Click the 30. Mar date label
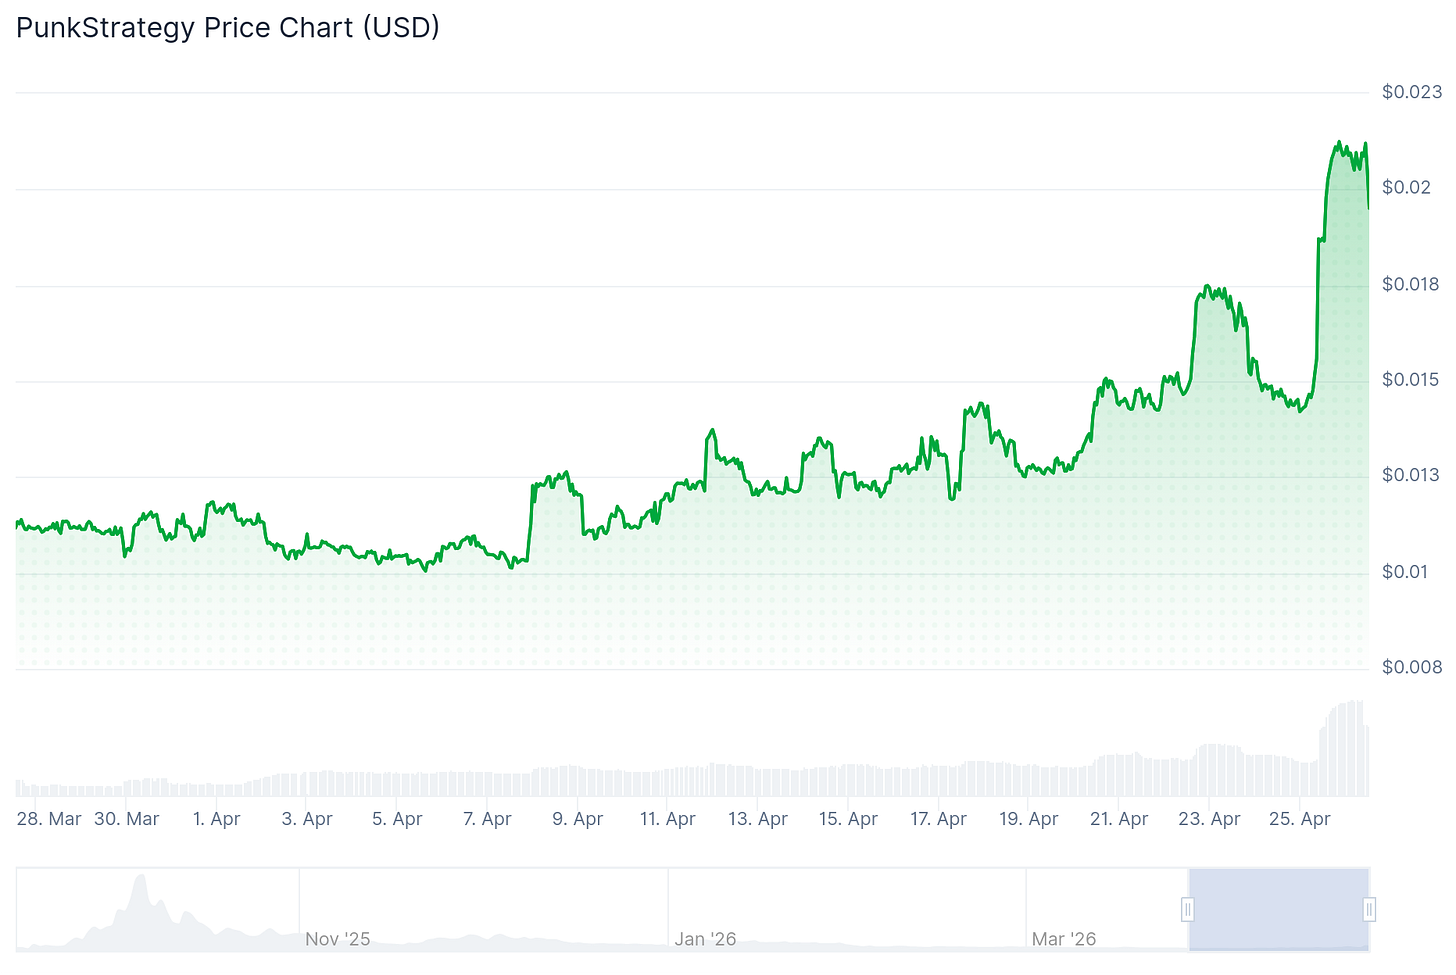The image size is (1456, 975). 127,819
